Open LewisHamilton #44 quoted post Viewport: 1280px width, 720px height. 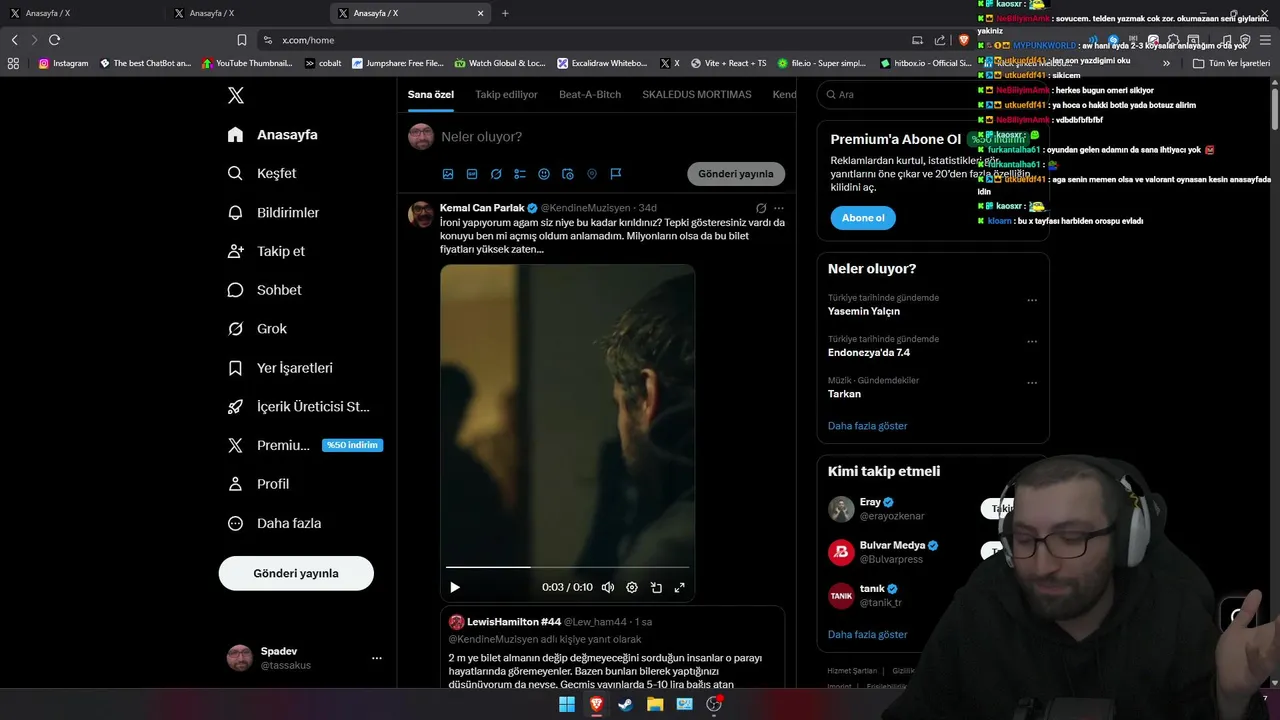[612, 648]
